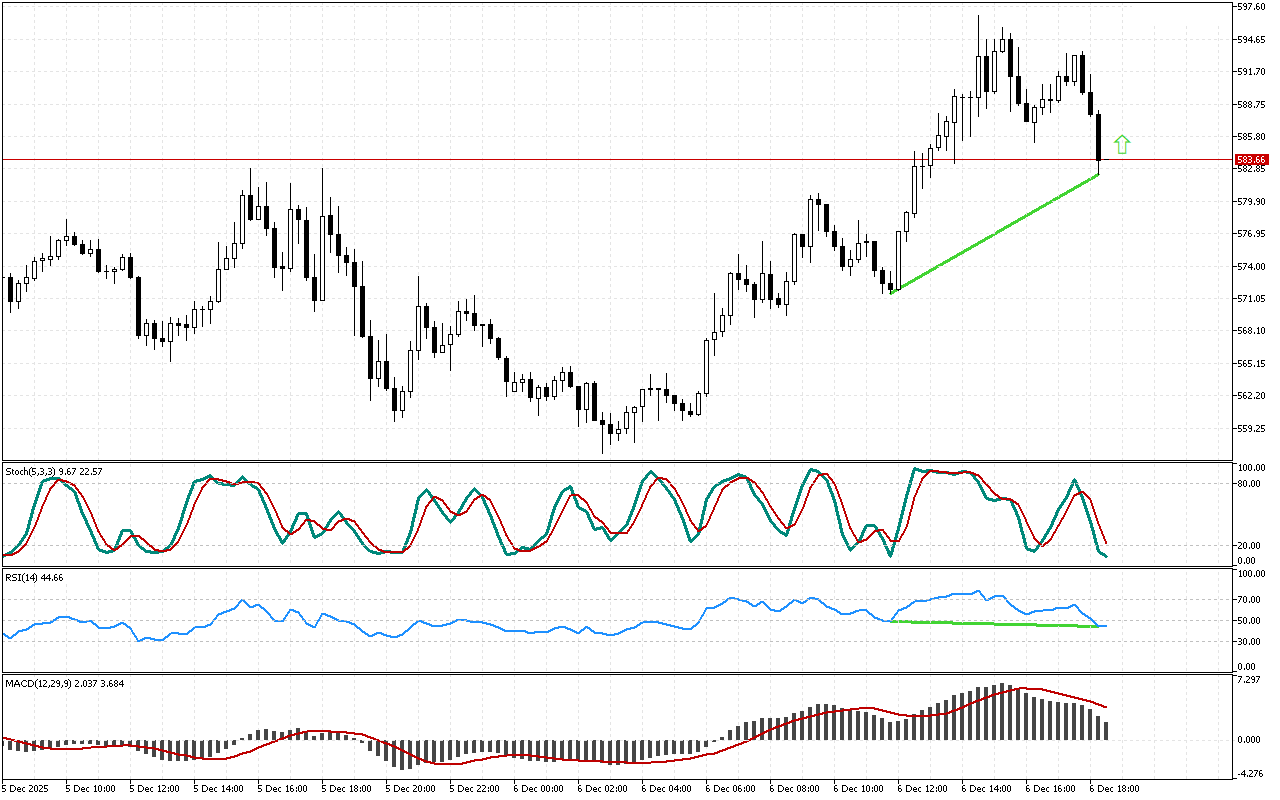
Task: Click the MACD -4.272 scale label
Action: pos(1250,772)
